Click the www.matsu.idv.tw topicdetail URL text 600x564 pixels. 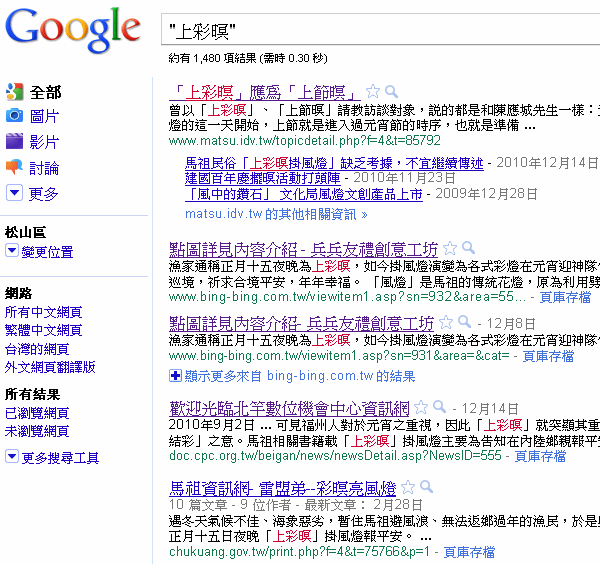click(305, 140)
